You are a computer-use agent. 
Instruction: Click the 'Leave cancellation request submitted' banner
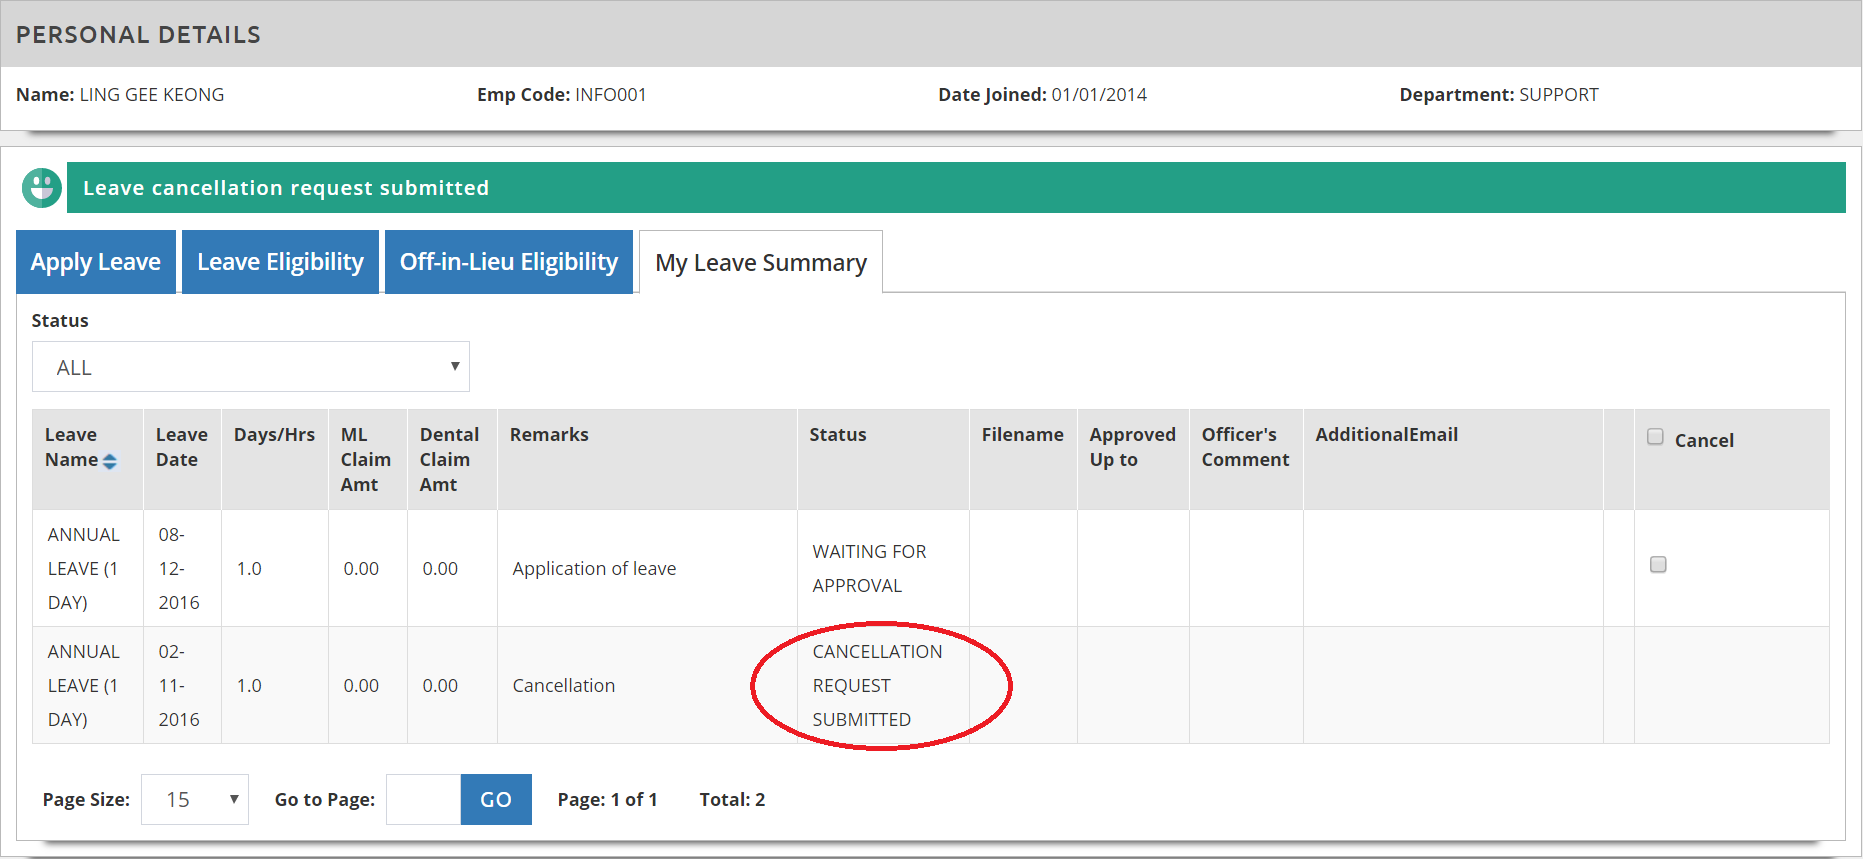point(956,187)
